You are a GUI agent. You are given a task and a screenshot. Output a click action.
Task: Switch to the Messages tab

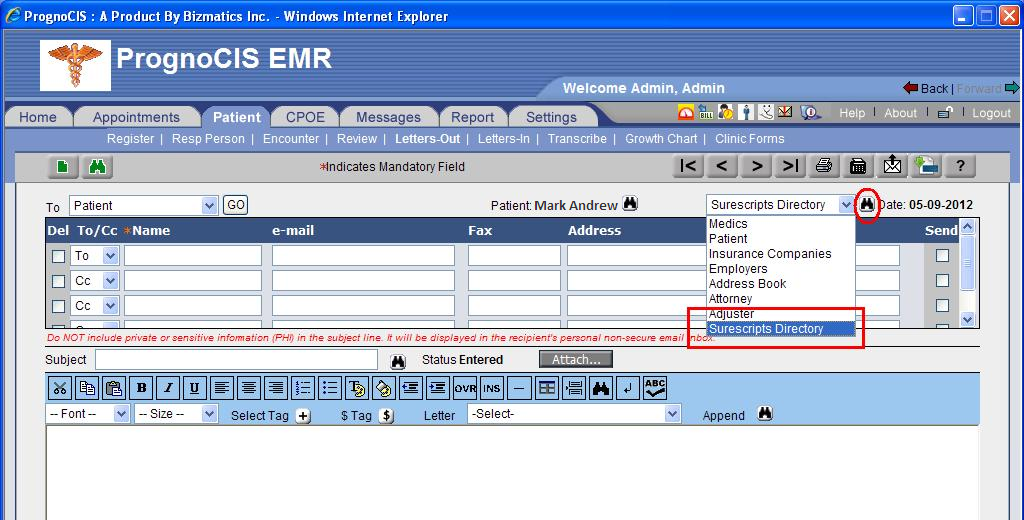coord(389,117)
